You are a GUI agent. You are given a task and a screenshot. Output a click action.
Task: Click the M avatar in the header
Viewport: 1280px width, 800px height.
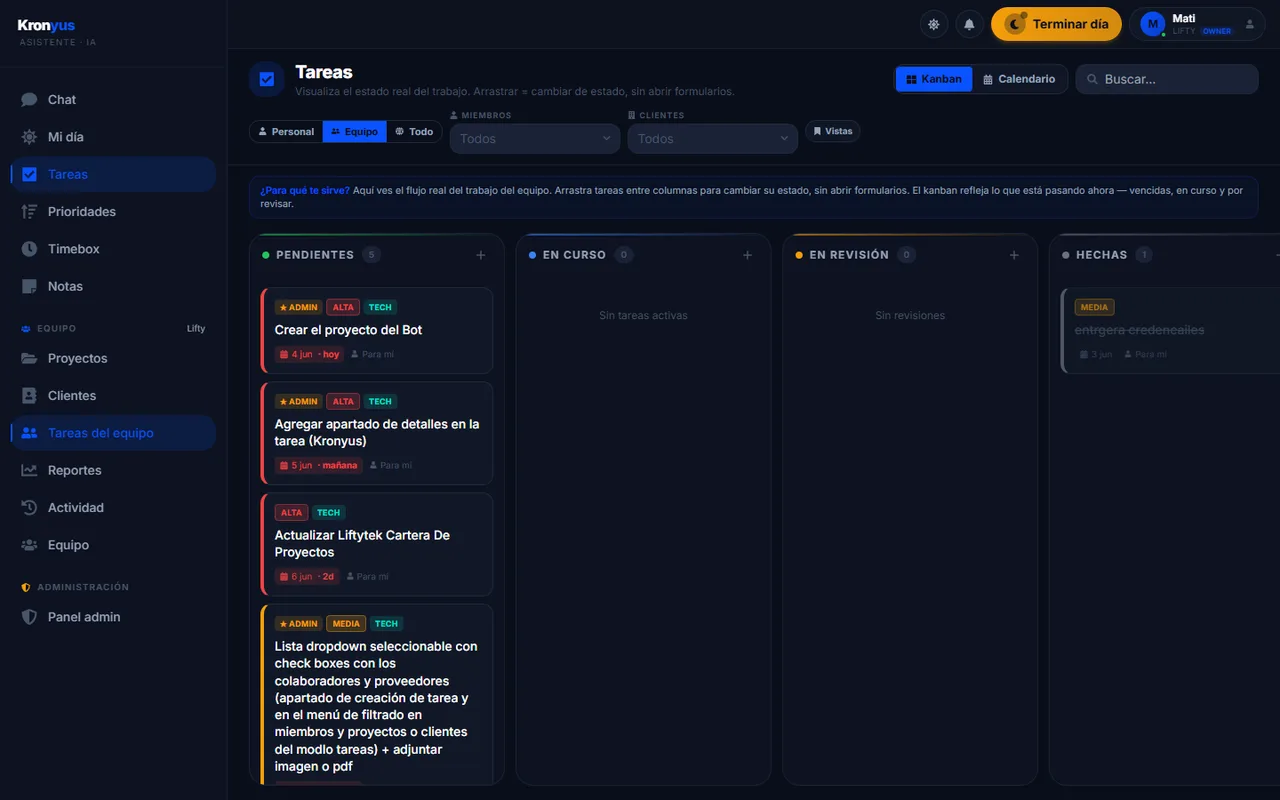(x=1153, y=24)
